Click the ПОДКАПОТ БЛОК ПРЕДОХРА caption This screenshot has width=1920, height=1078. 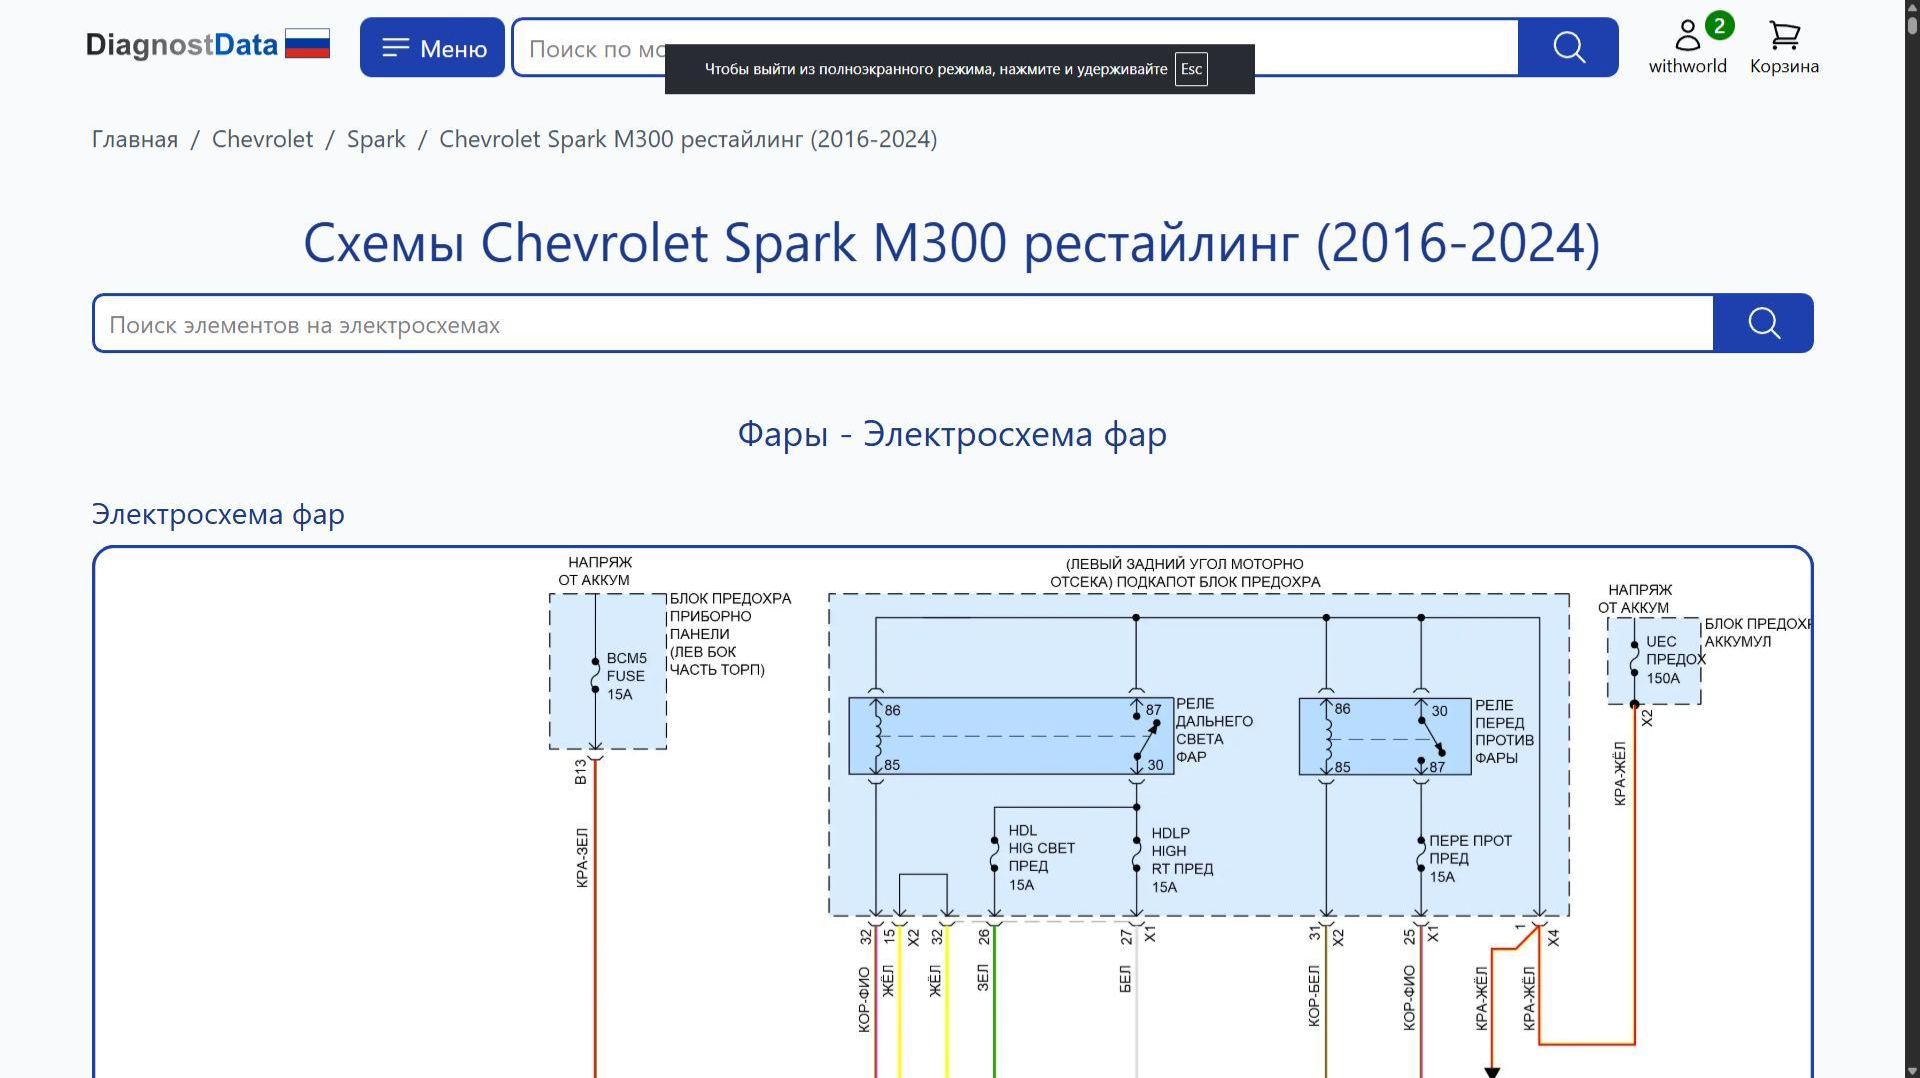pyautogui.click(x=1218, y=582)
